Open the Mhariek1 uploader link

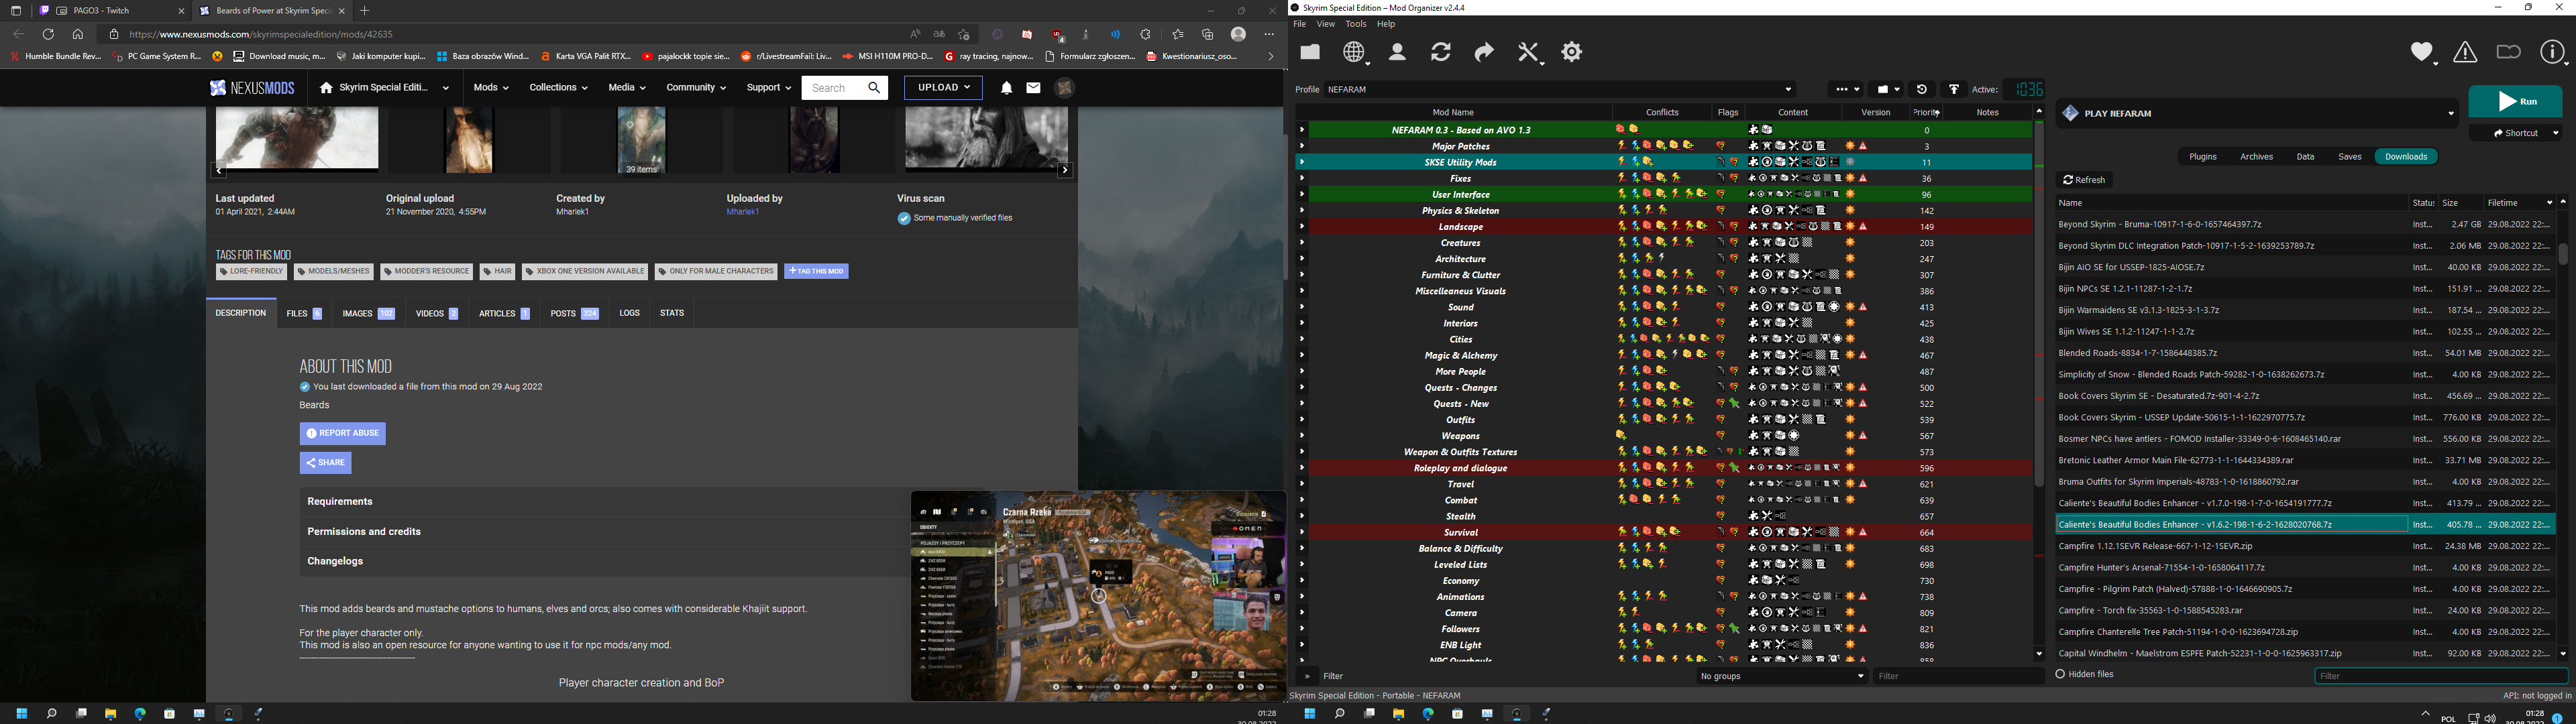point(742,212)
